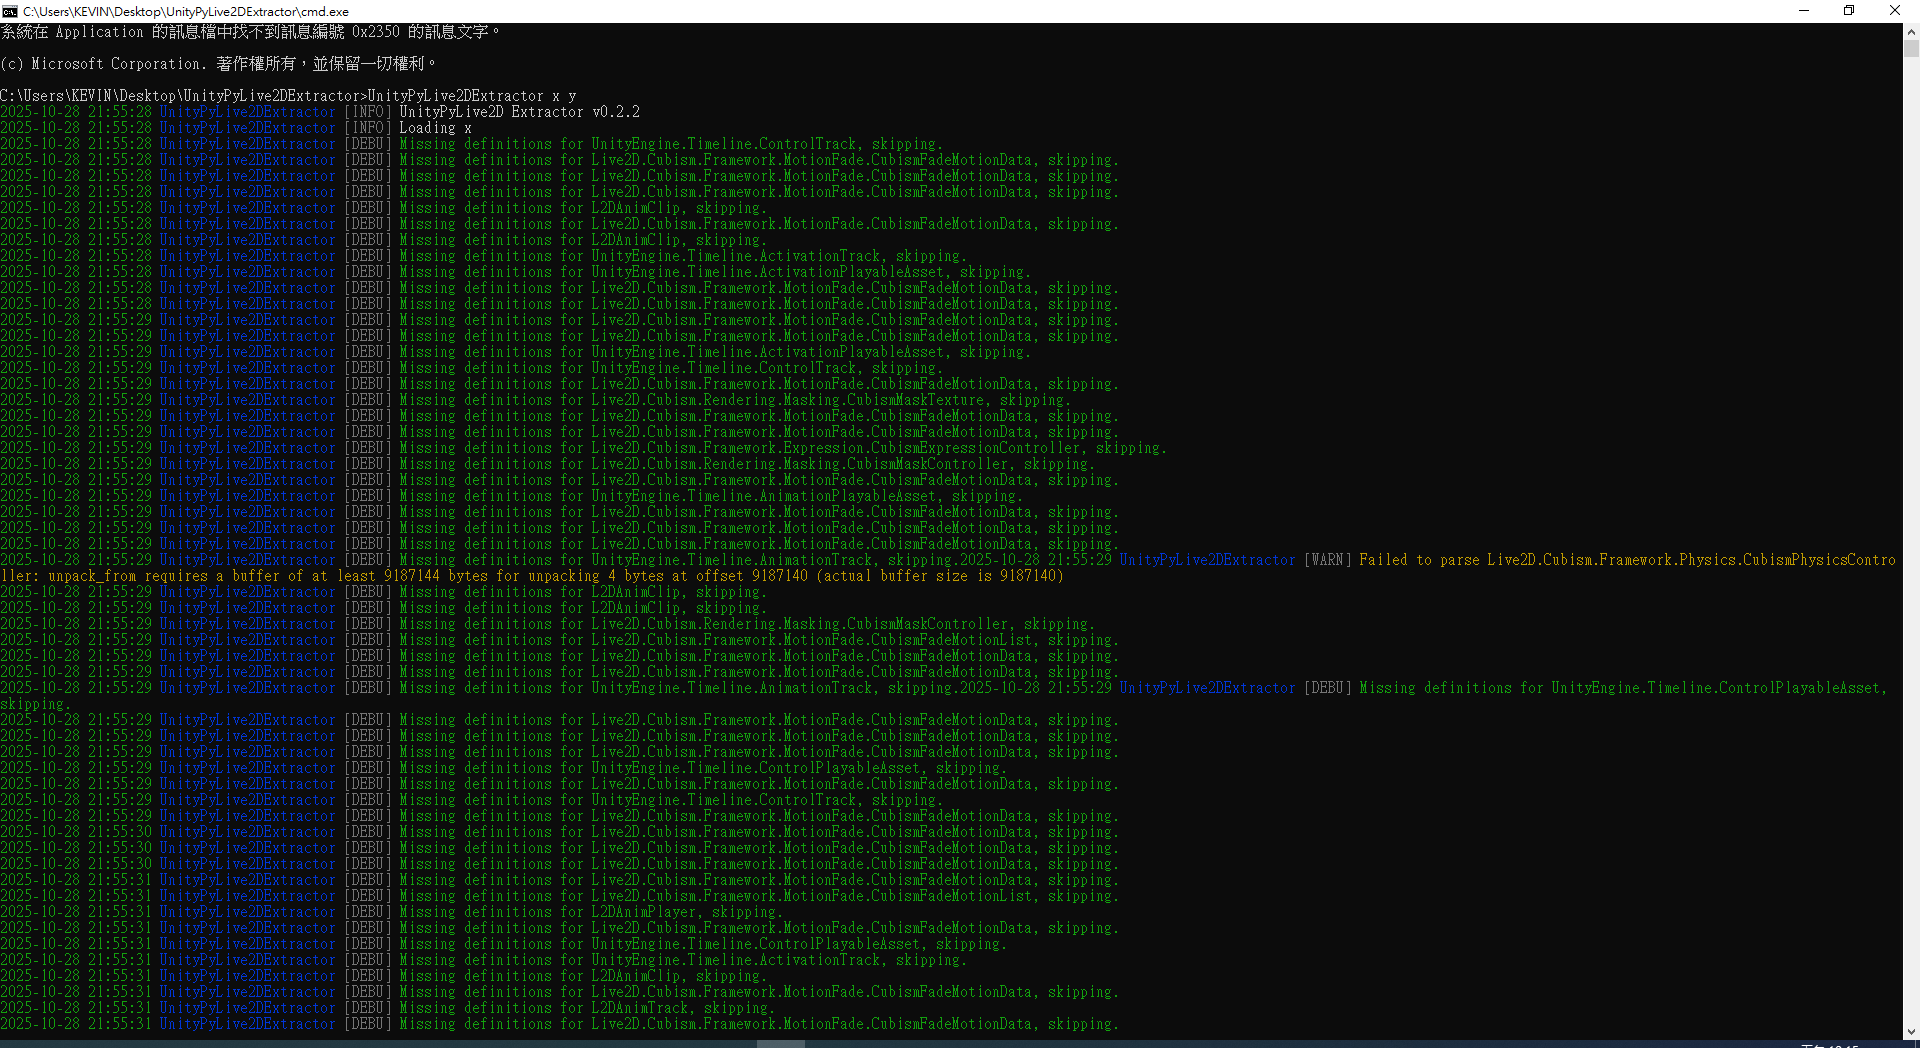1920x1048 pixels.
Task: Click the scrollbar down arrow
Action: tap(1911, 1031)
